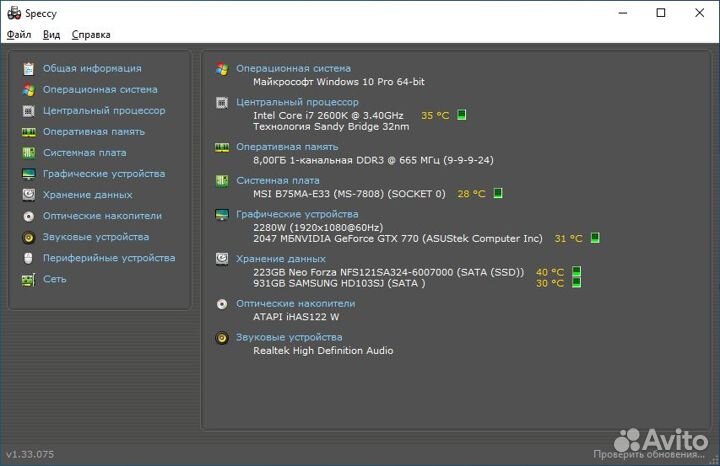Click the Системная плата heading in summary

[278, 180]
